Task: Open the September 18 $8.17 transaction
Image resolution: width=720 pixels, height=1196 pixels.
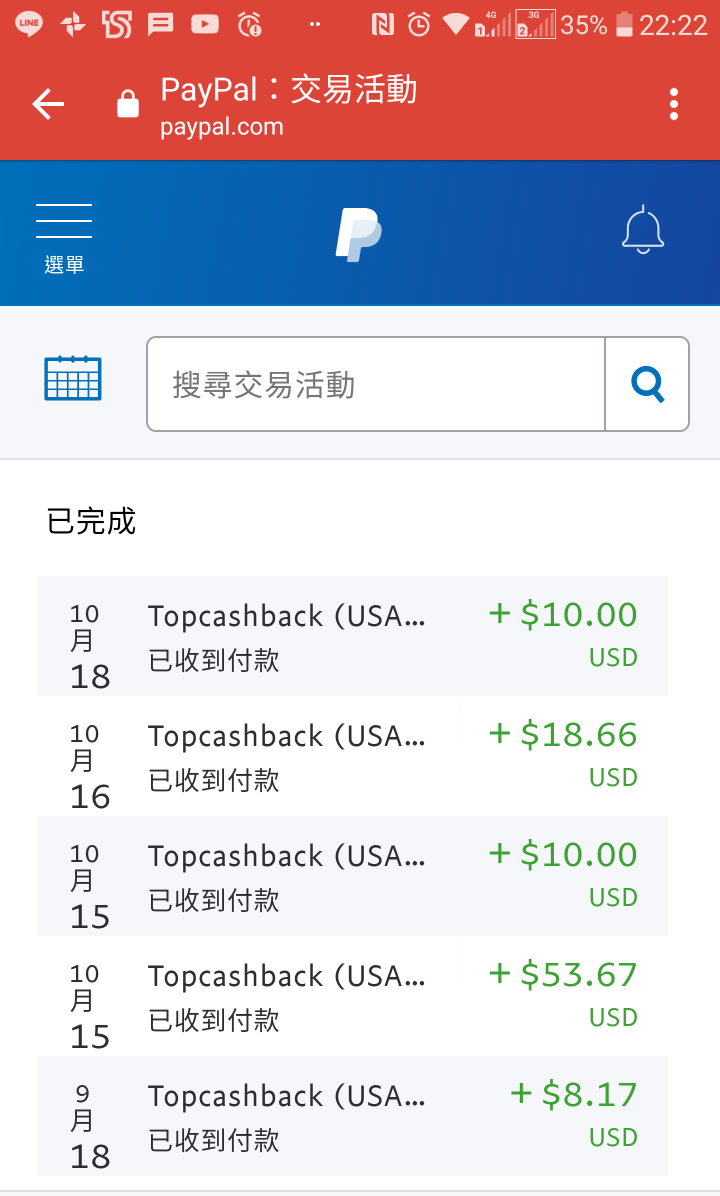Action: click(x=352, y=1115)
